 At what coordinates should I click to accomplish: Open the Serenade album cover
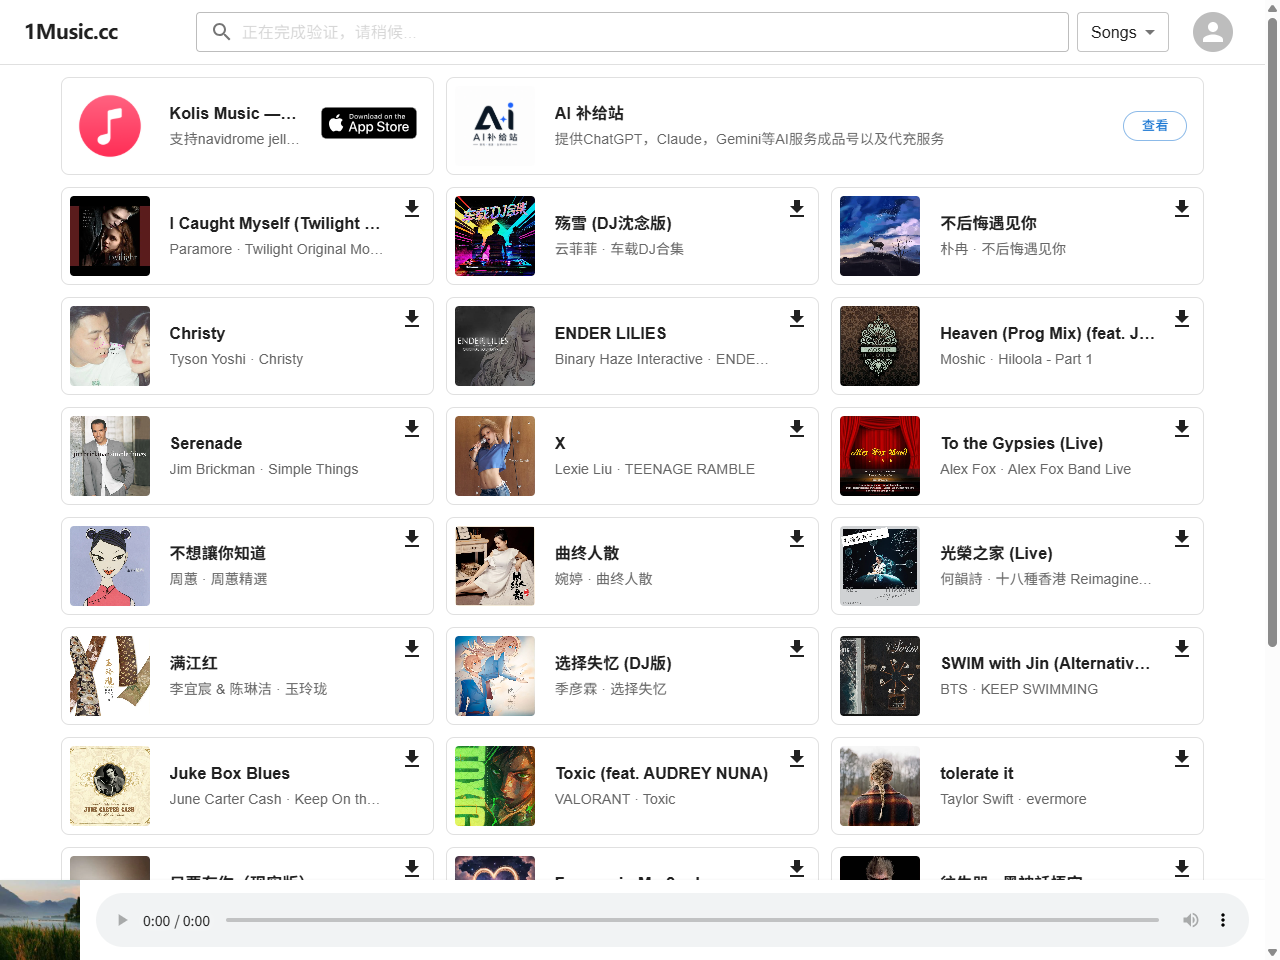pyautogui.click(x=110, y=456)
